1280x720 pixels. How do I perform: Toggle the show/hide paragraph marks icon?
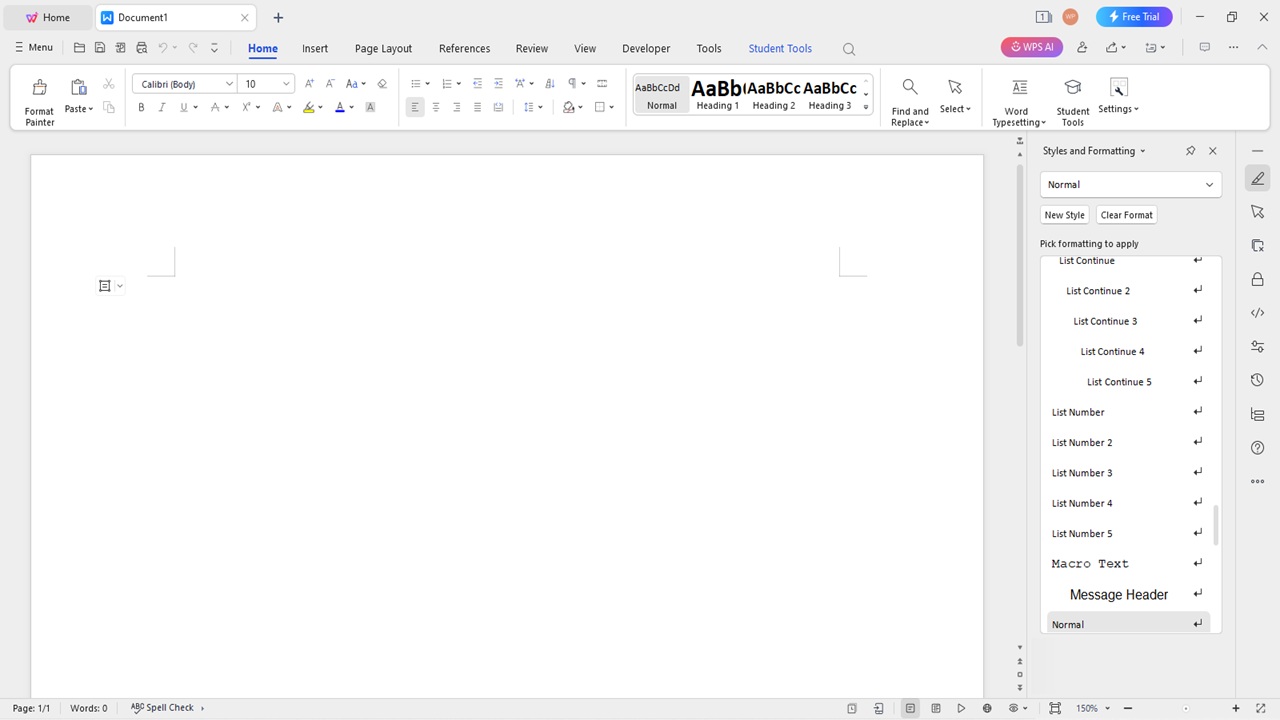573,83
